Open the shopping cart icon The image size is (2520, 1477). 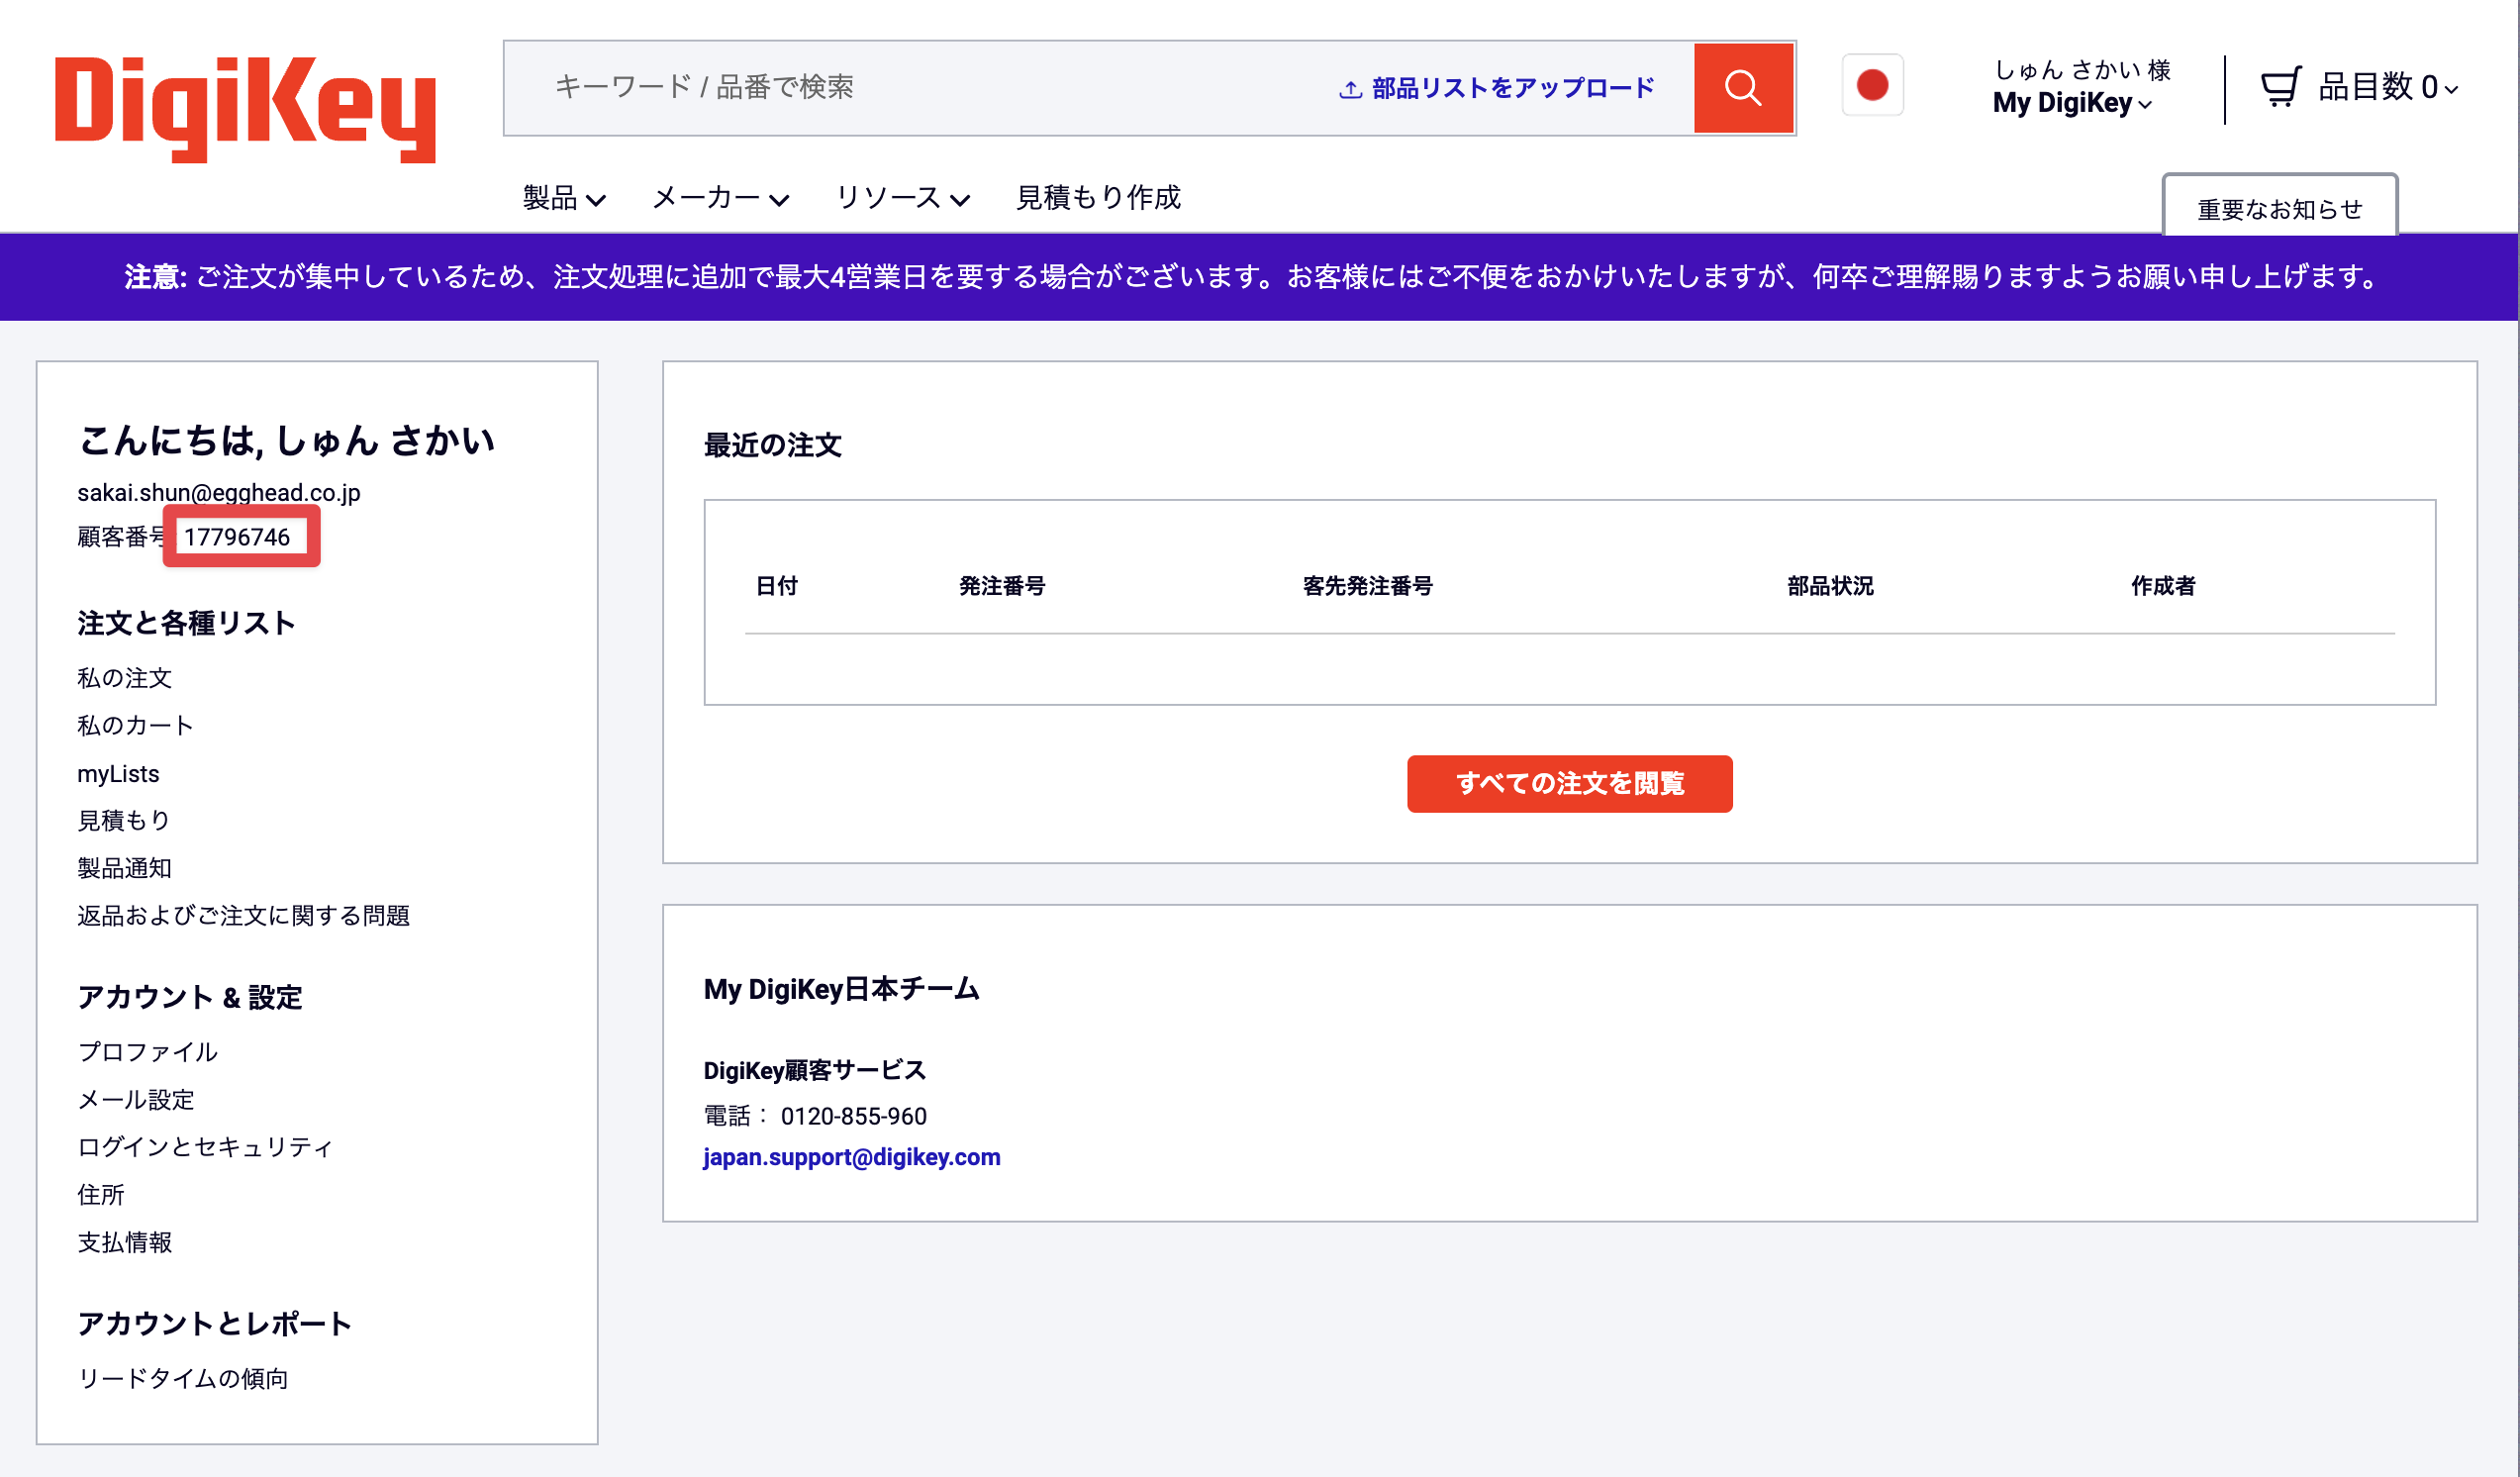point(2280,87)
